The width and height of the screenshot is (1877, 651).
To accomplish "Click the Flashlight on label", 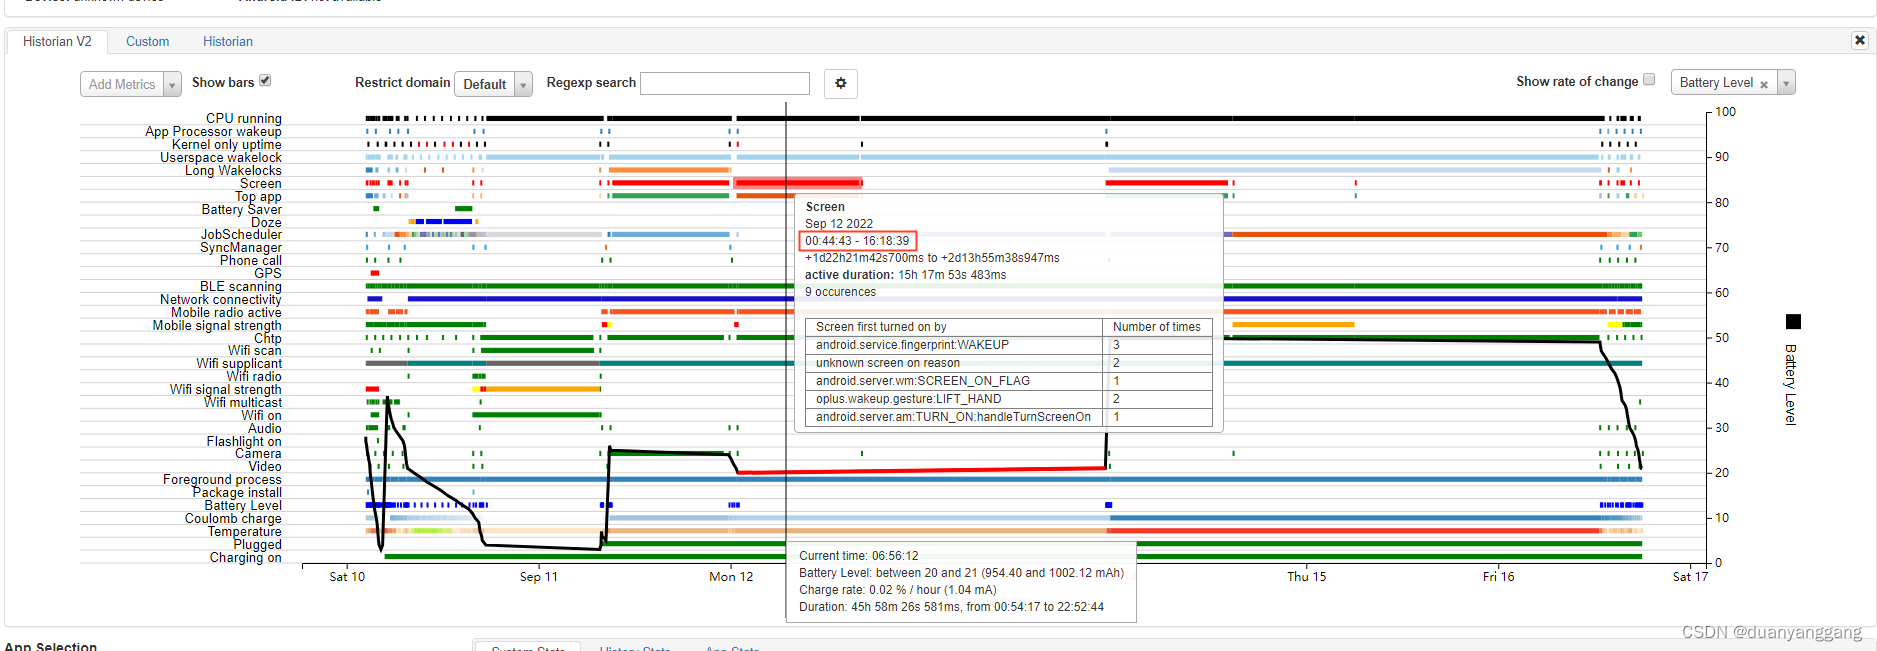I will (x=244, y=441).
